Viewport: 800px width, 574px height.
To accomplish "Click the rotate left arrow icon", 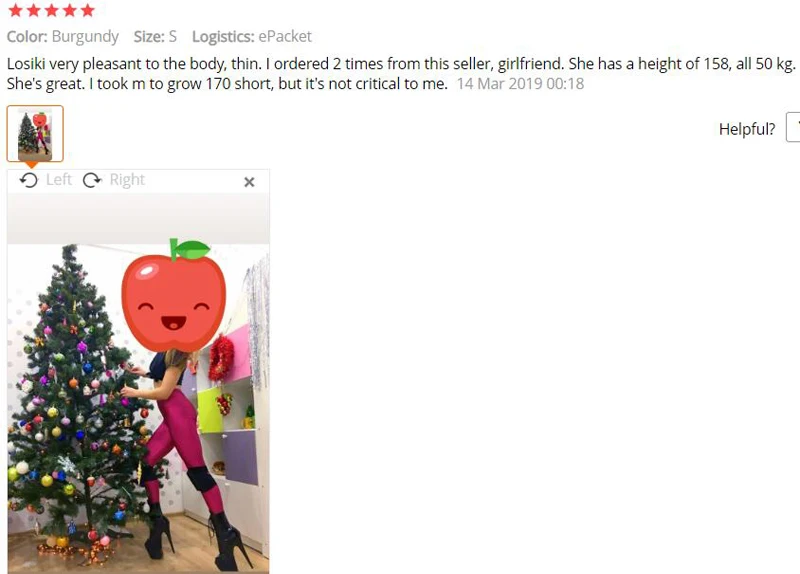I will [29, 180].
